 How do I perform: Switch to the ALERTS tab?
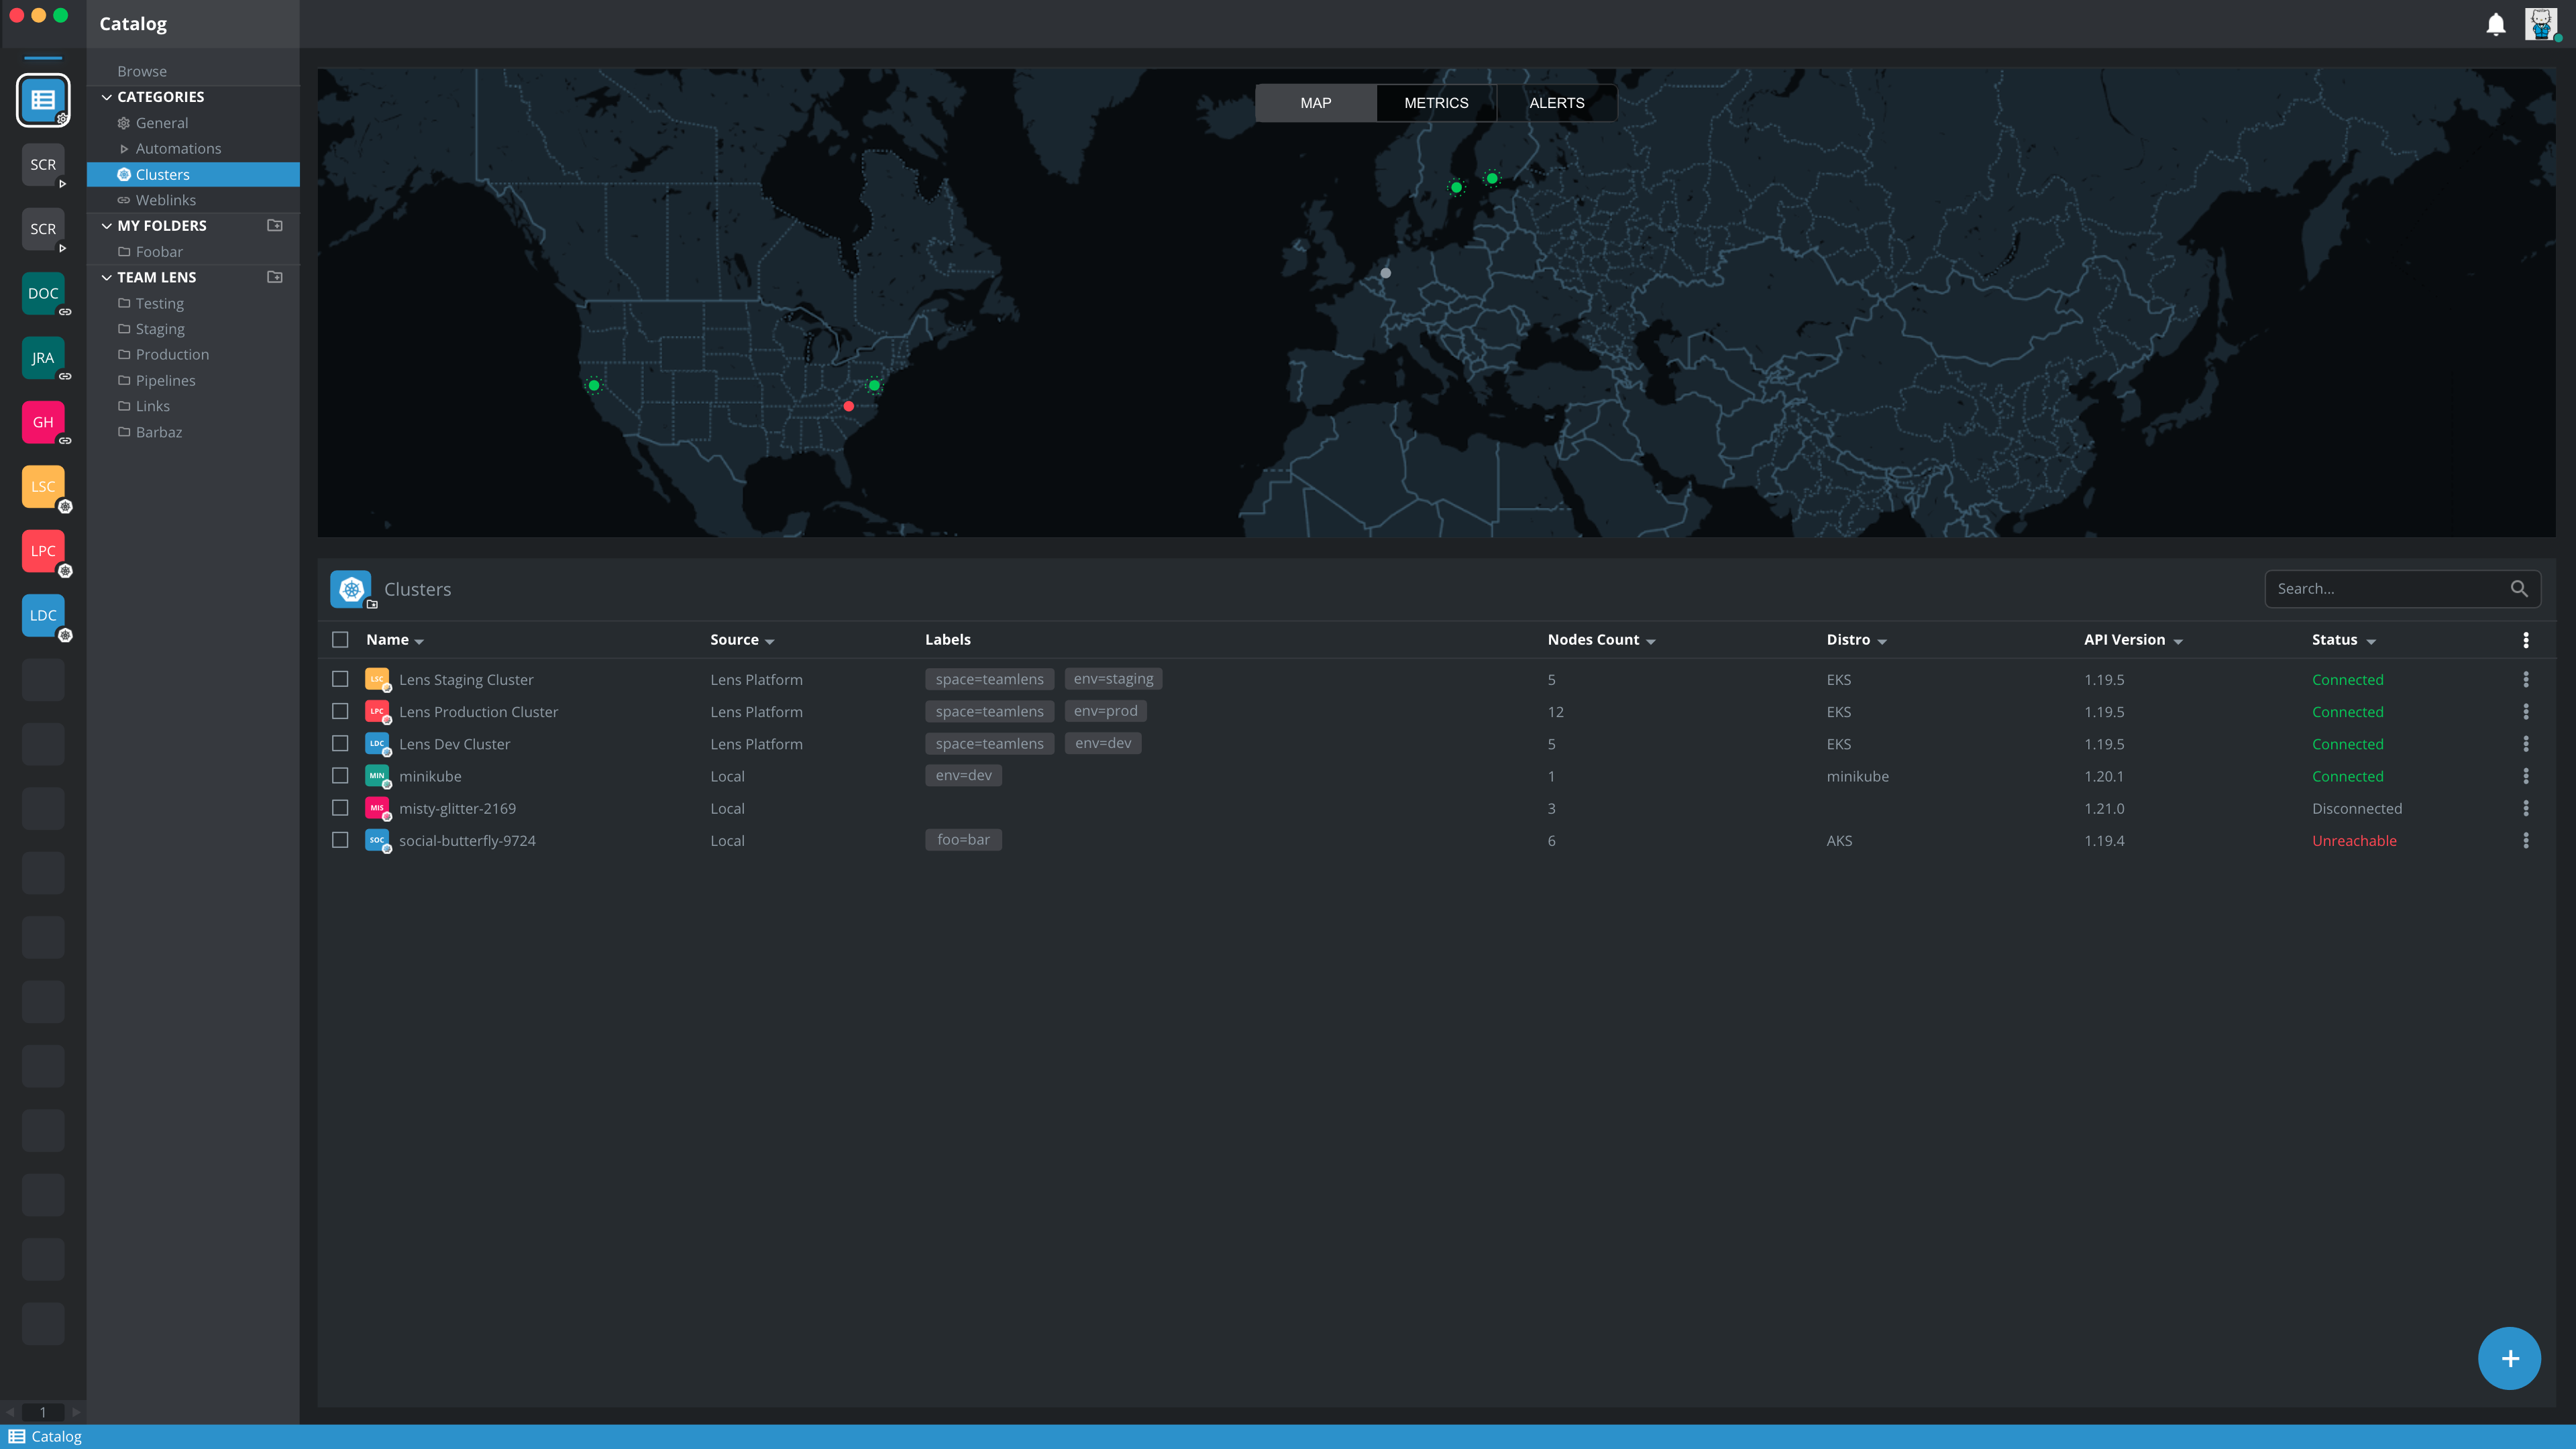(1556, 103)
